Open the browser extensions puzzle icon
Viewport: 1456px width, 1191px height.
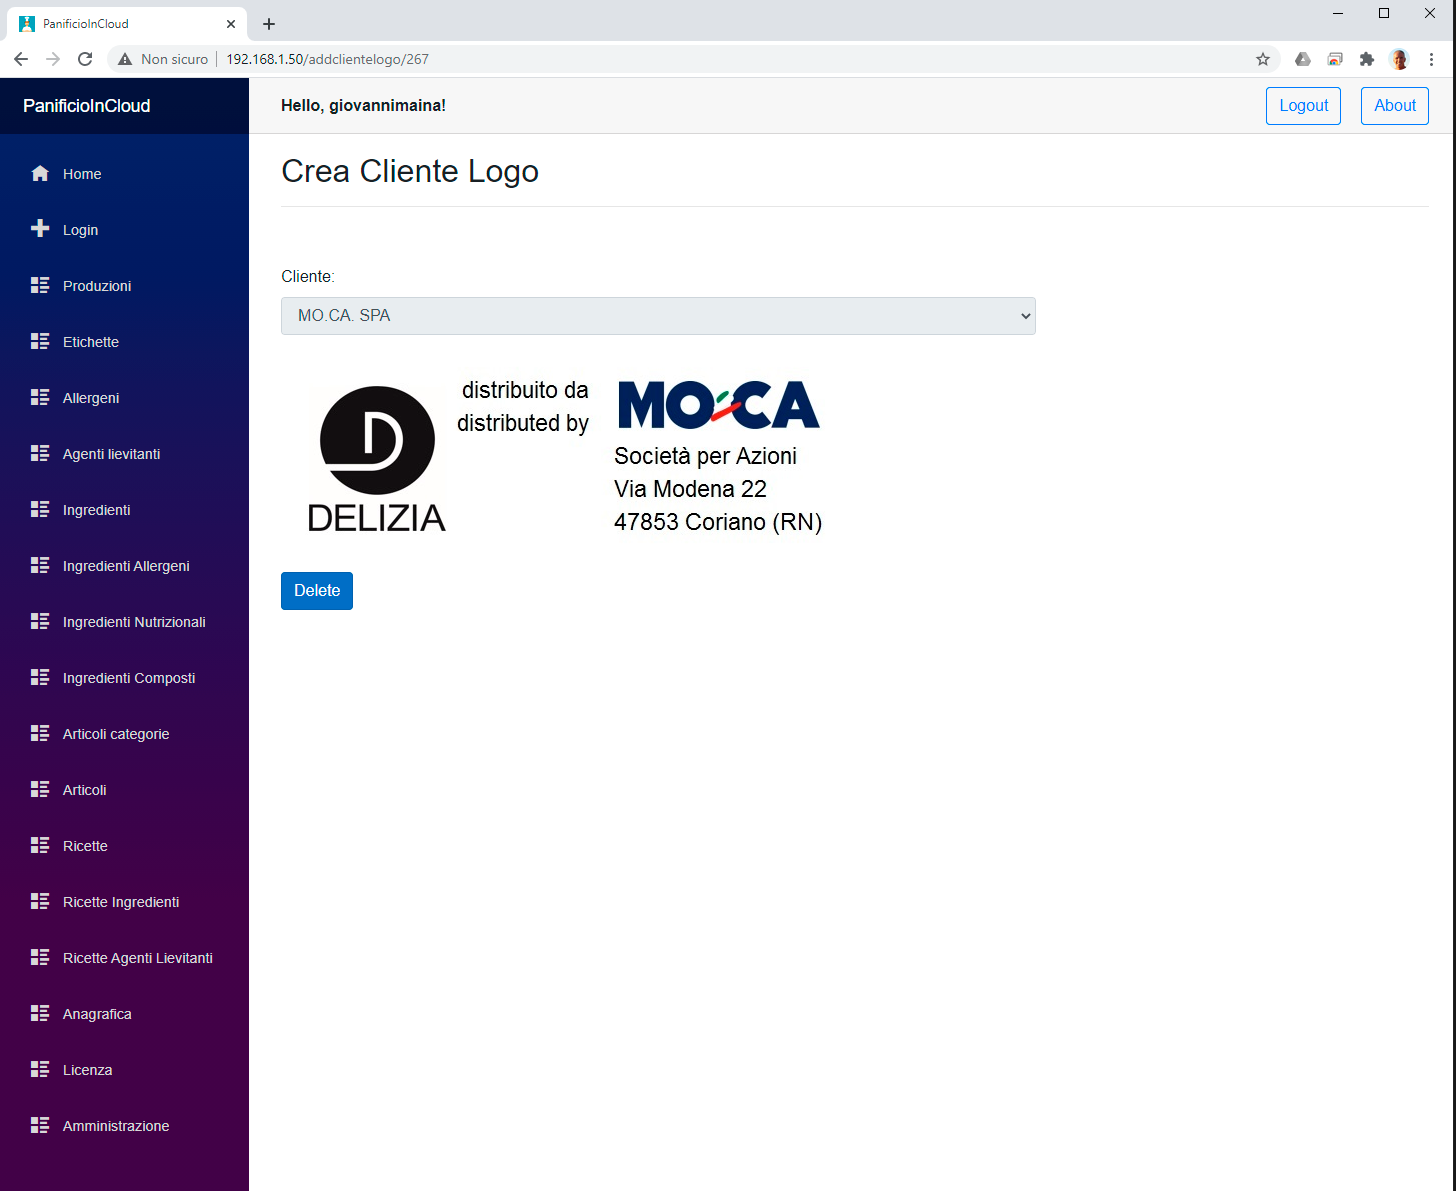point(1367,59)
